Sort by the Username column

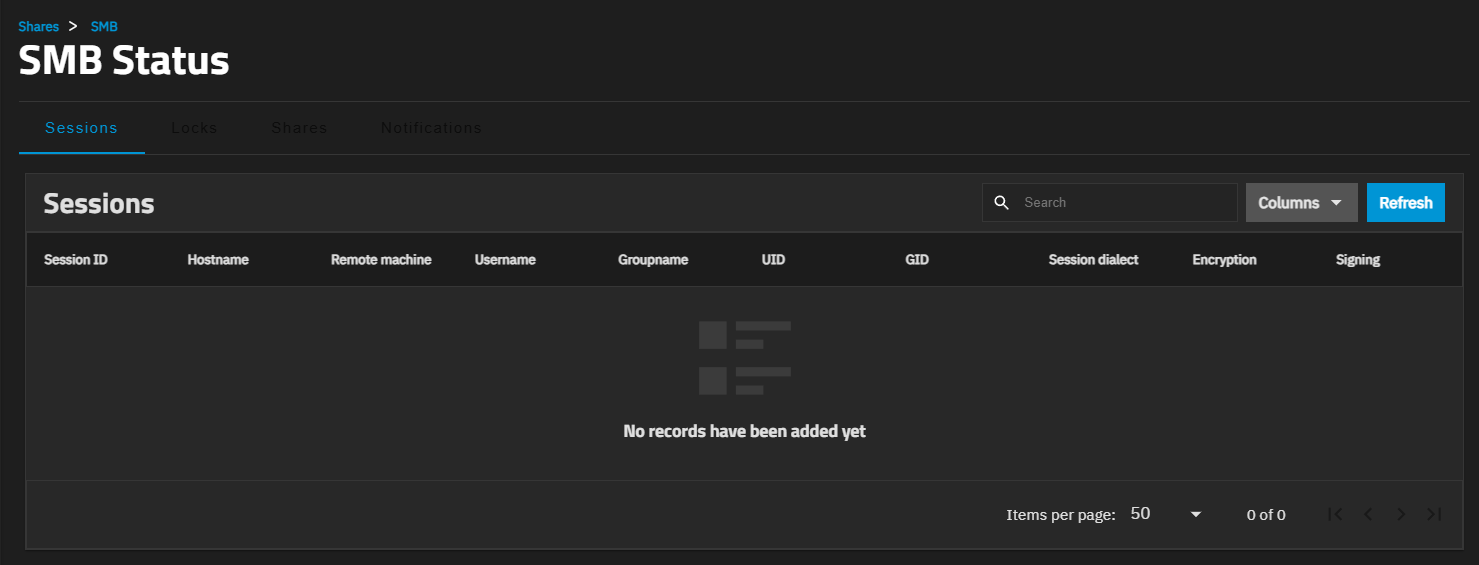coord(505,260)
